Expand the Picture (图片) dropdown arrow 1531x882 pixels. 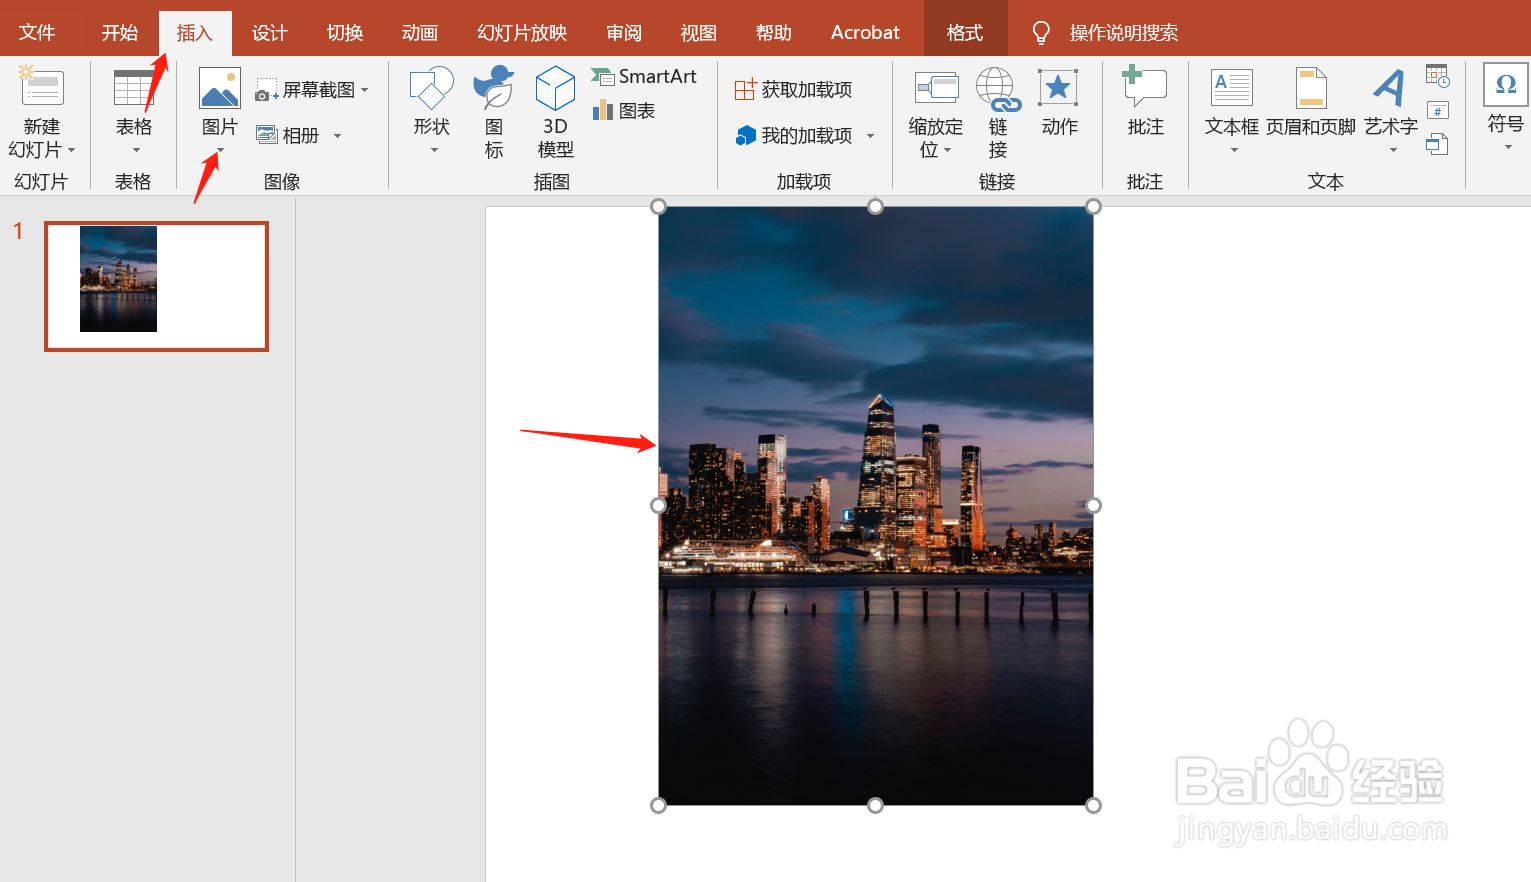tap(220, 150)
